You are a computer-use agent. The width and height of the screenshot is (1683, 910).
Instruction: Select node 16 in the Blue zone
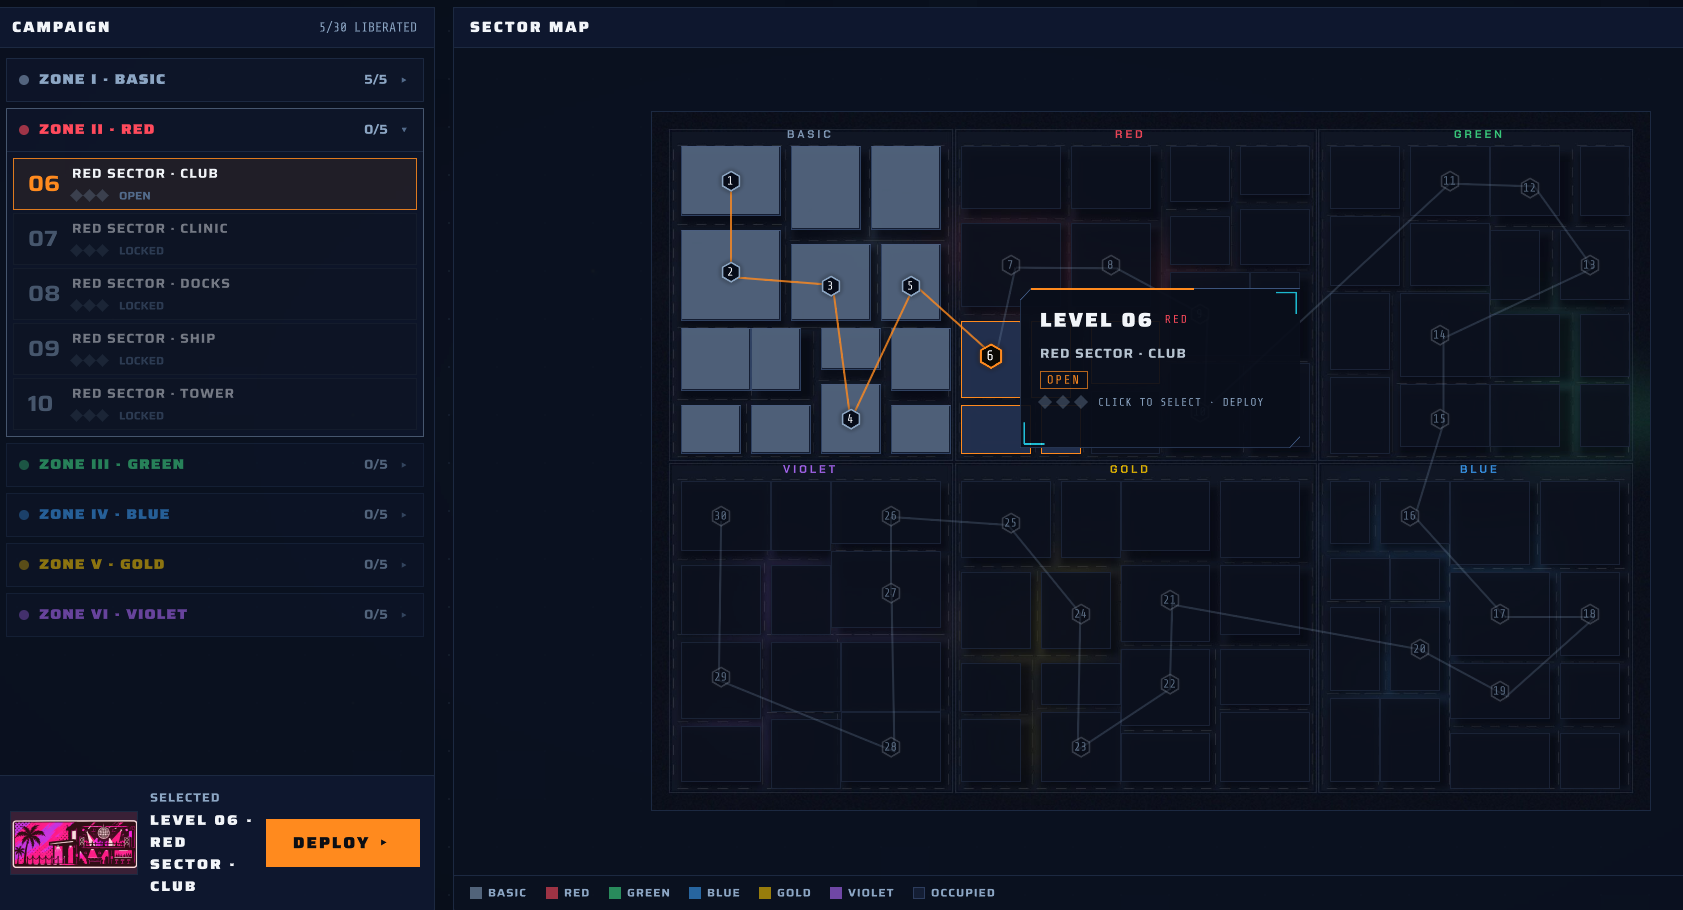[1410, 516]
